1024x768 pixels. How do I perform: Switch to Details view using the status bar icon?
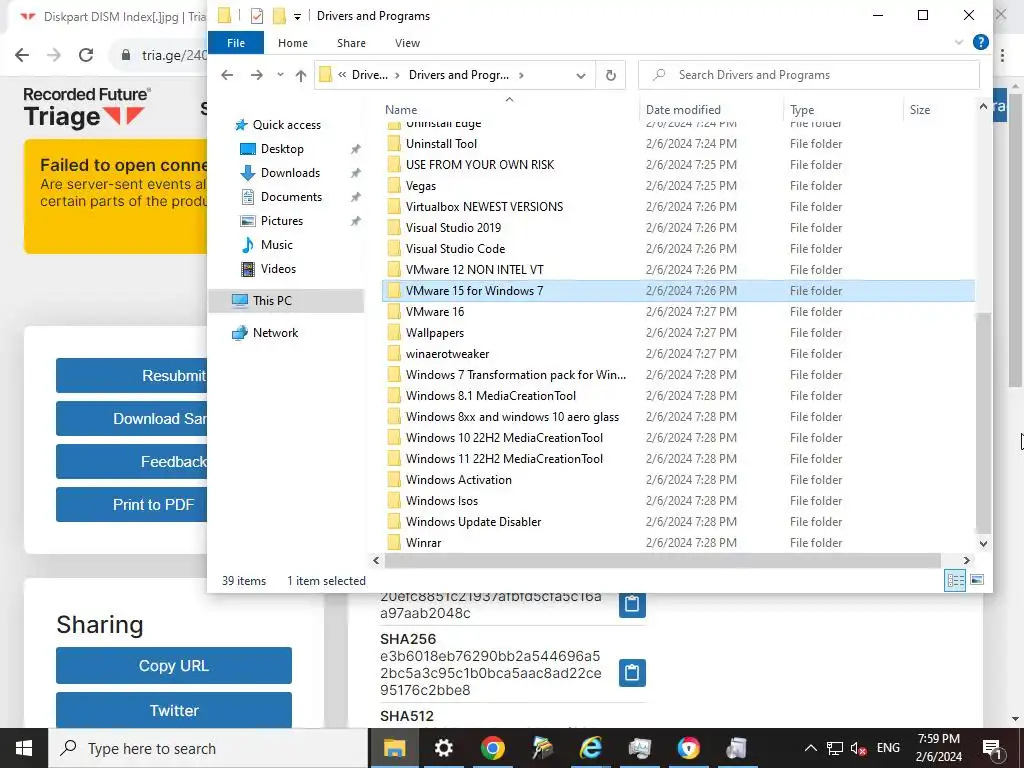(955, 580)
